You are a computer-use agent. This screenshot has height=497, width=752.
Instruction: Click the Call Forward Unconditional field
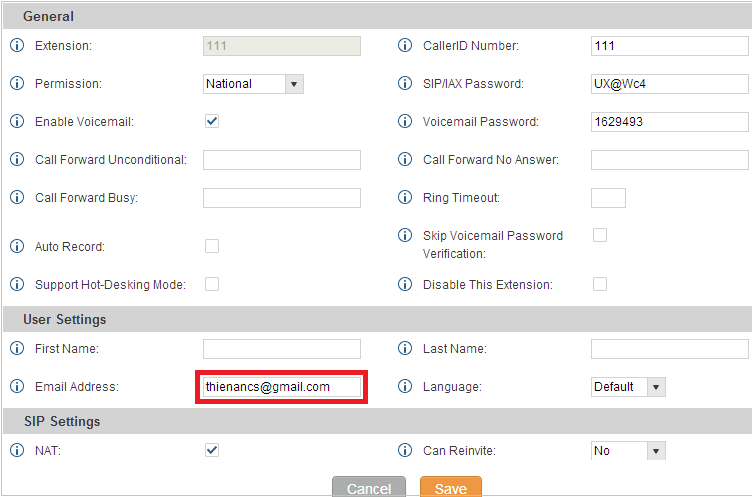click(282, 160)
